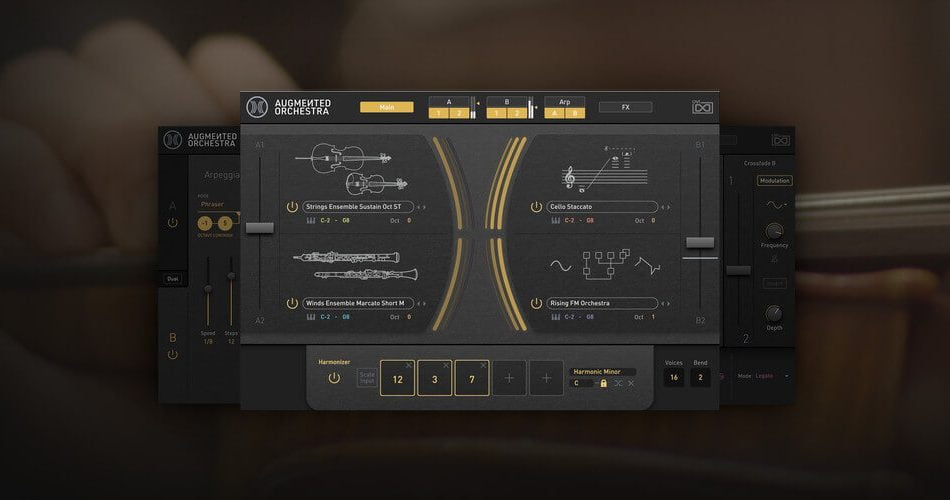Select the harmonizer interval box 3
950x500 pixels.
pyautogui.click(x=434, y=378)
